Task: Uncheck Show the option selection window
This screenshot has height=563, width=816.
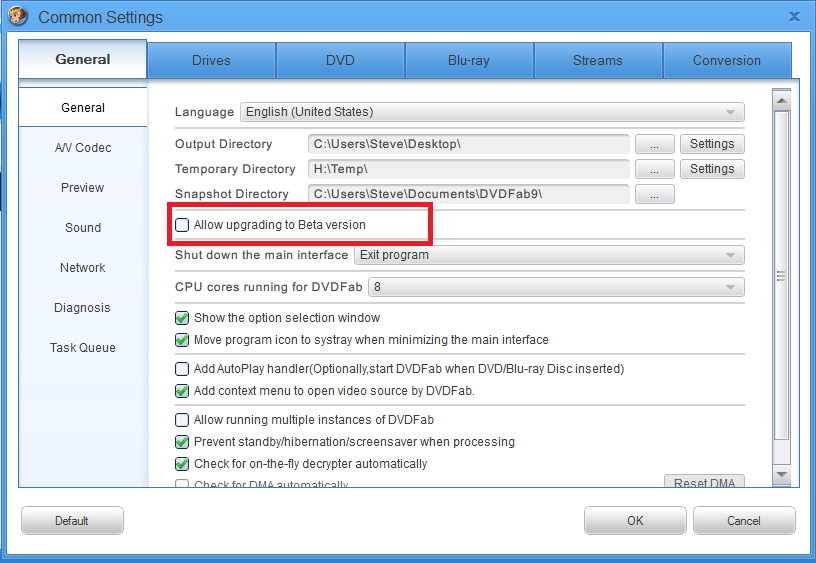Action: [x=182, y=318]
